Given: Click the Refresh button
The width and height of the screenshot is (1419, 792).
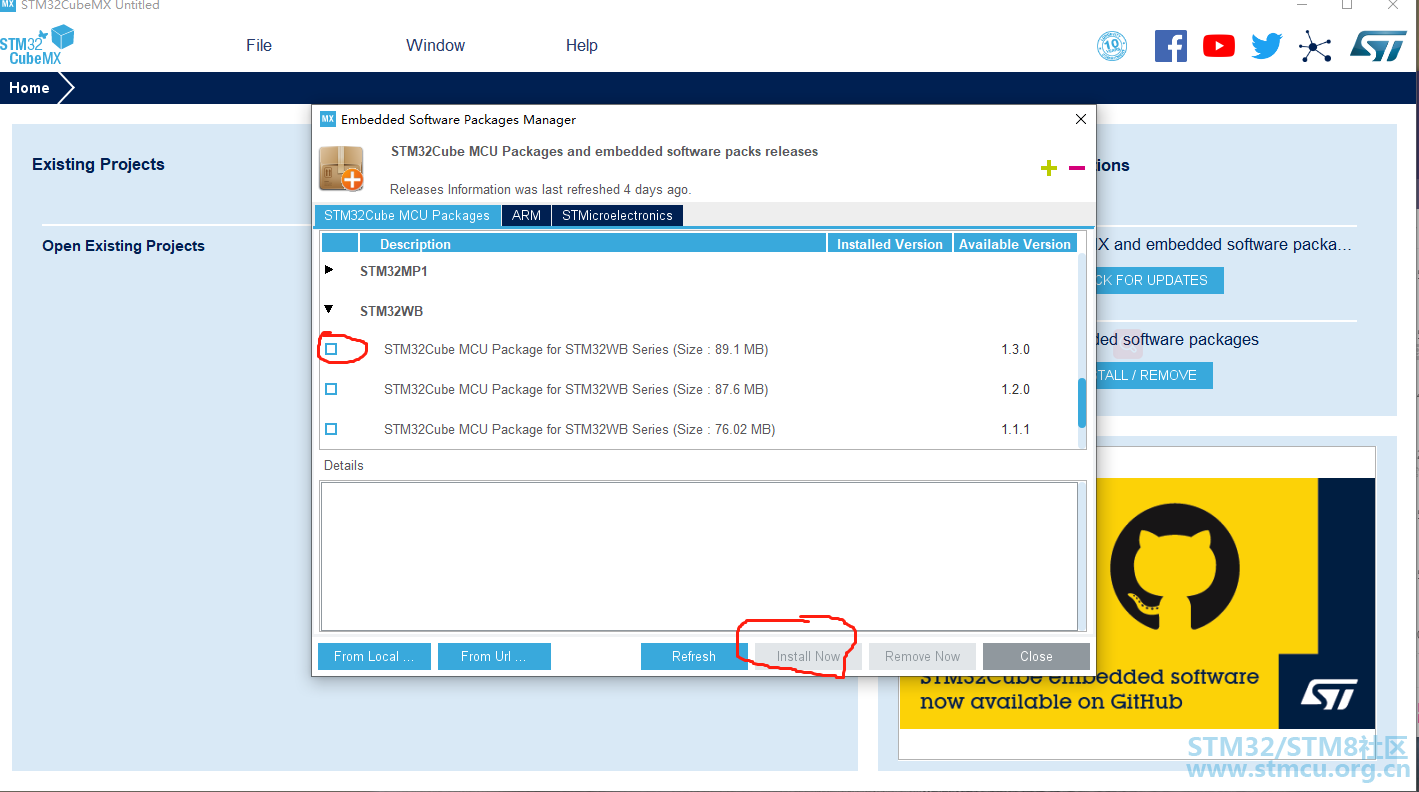Looking at the screenshot, I should coord(694,656).
